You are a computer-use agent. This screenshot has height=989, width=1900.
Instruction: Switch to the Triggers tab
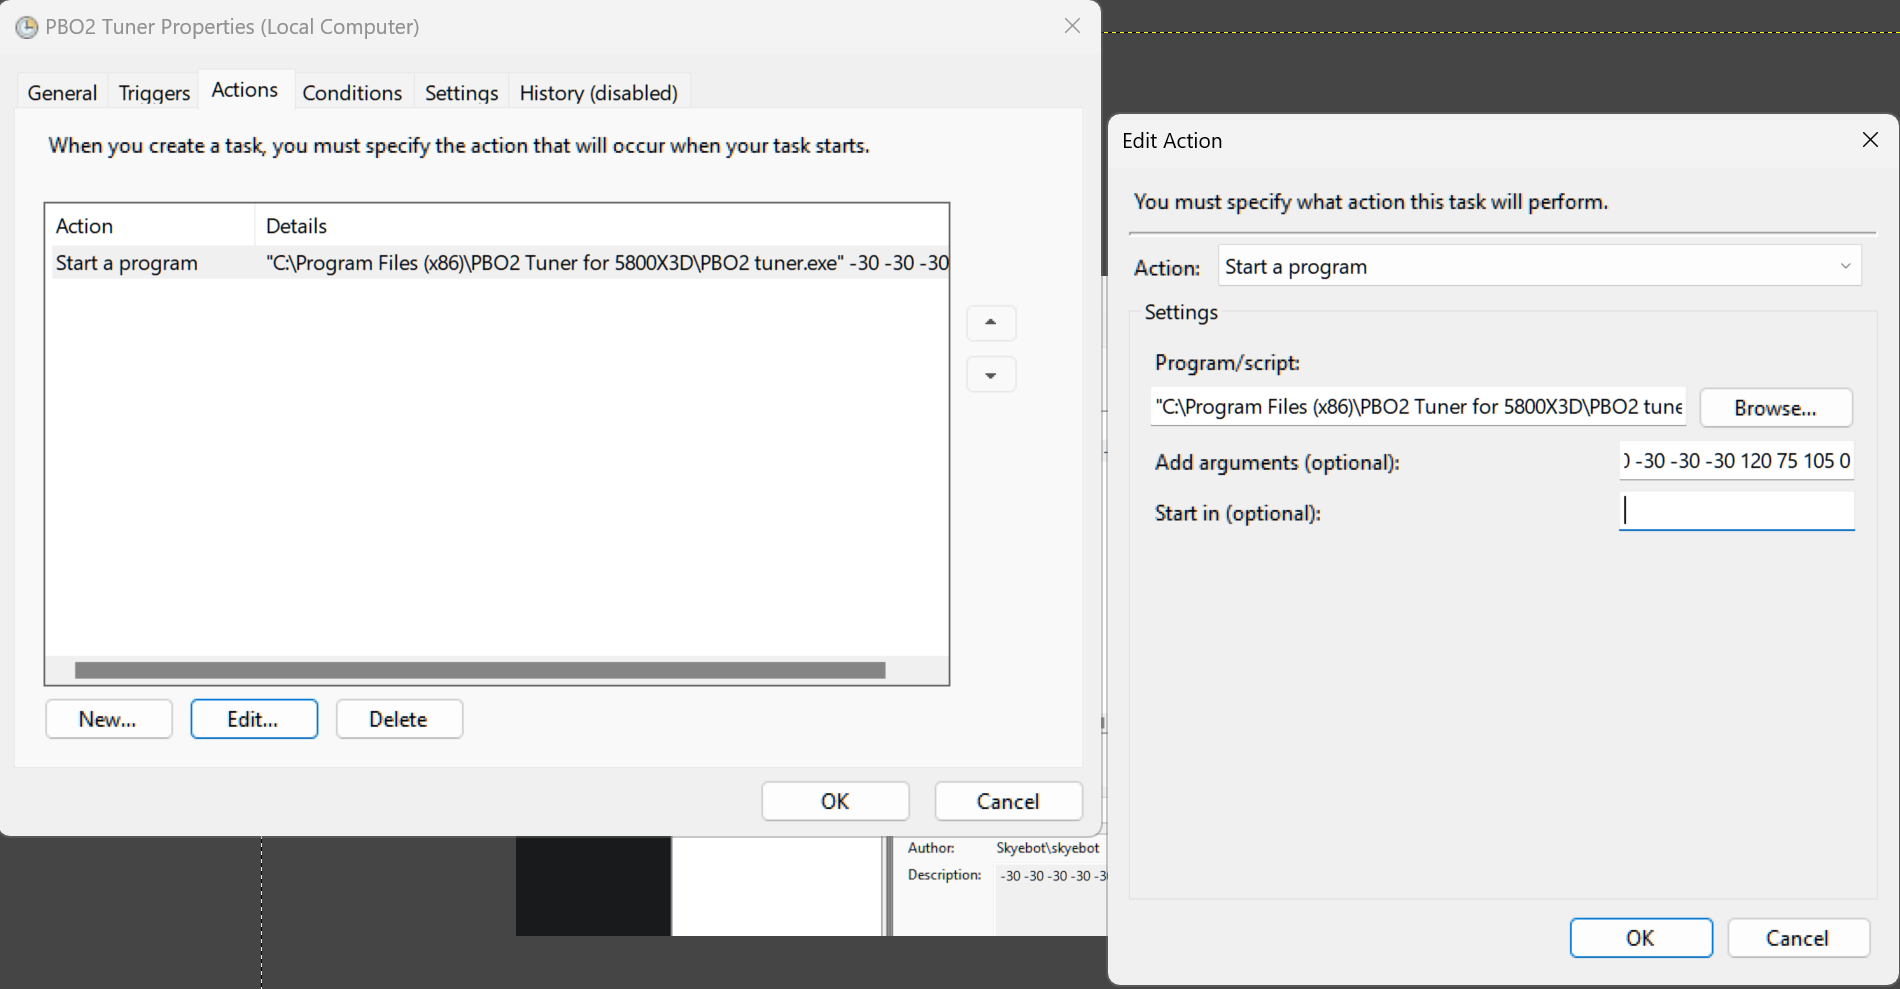pos(154,93)
